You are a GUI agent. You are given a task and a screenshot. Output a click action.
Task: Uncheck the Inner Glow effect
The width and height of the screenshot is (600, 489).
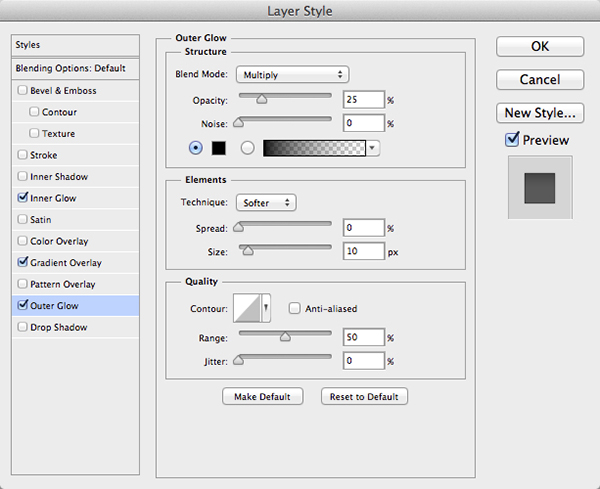click(23, 199)
